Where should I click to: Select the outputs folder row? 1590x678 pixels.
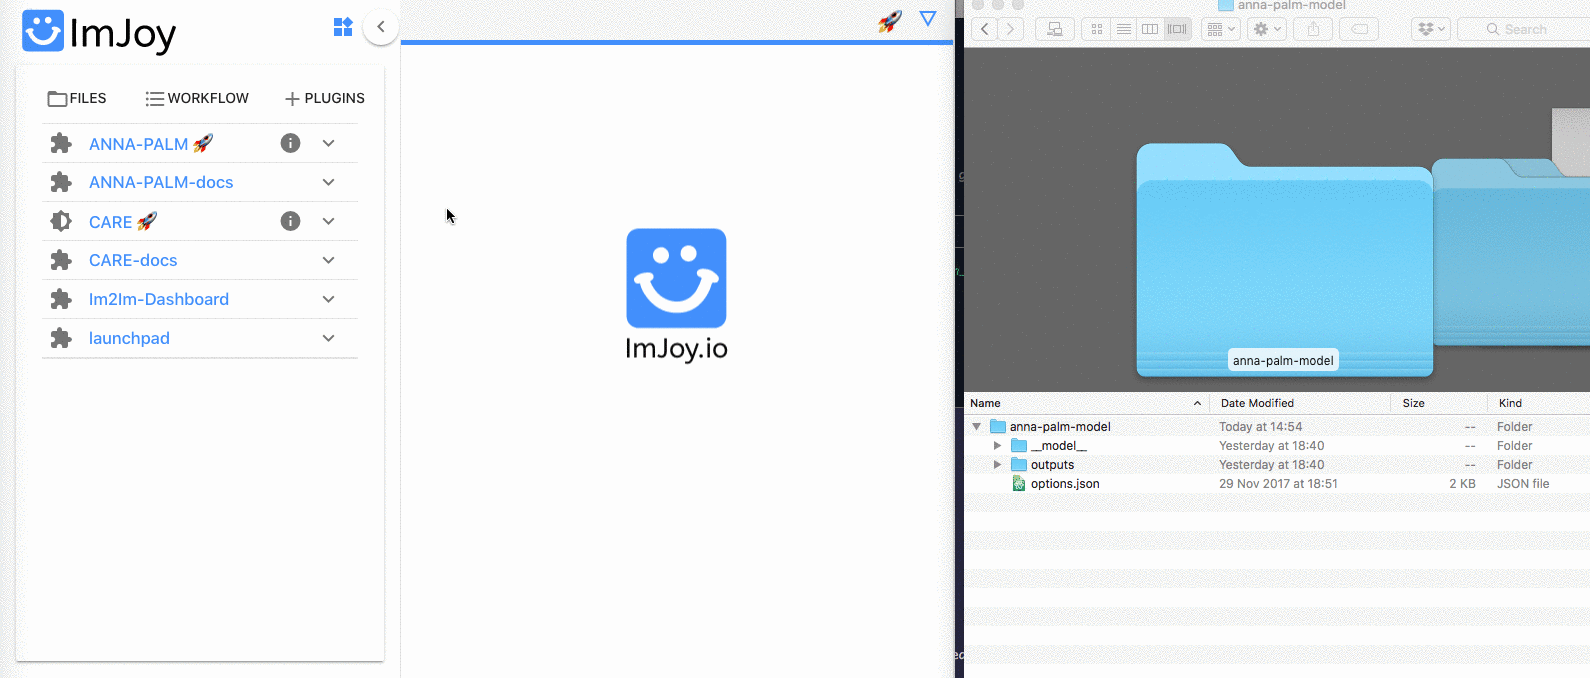pyautogui.click(x=1277, y=465)
